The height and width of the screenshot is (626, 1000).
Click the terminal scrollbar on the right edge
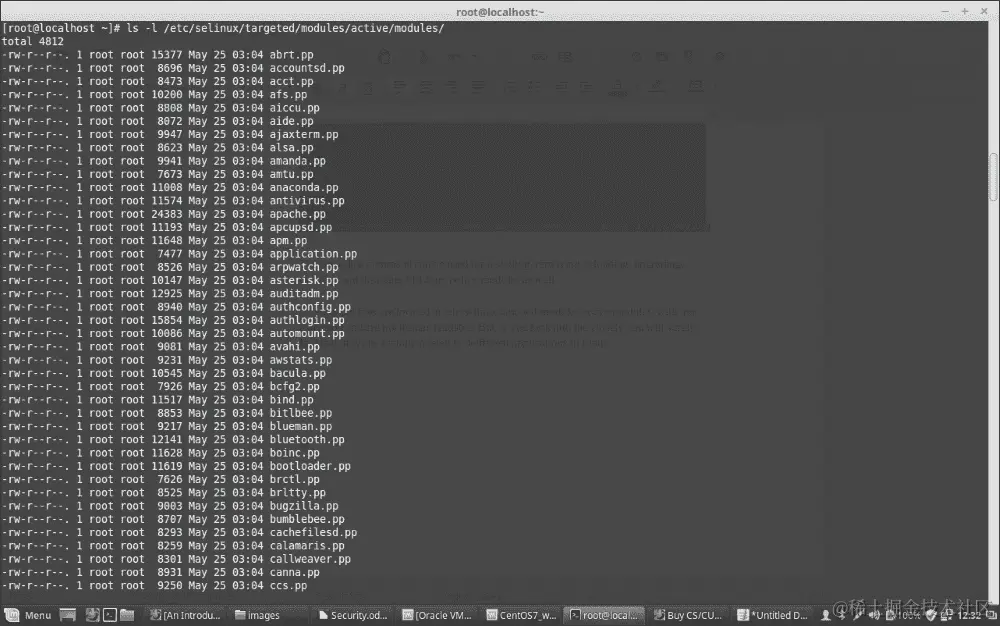993,170
